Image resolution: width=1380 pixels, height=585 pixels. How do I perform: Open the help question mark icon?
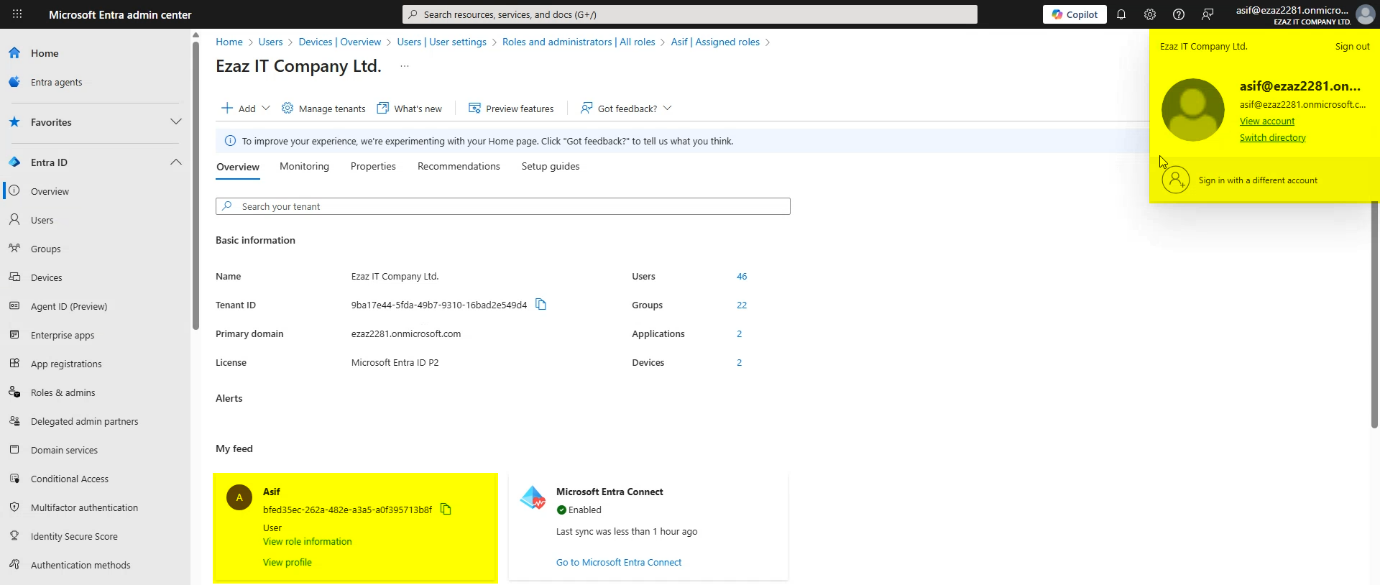tap(1179, 14)
